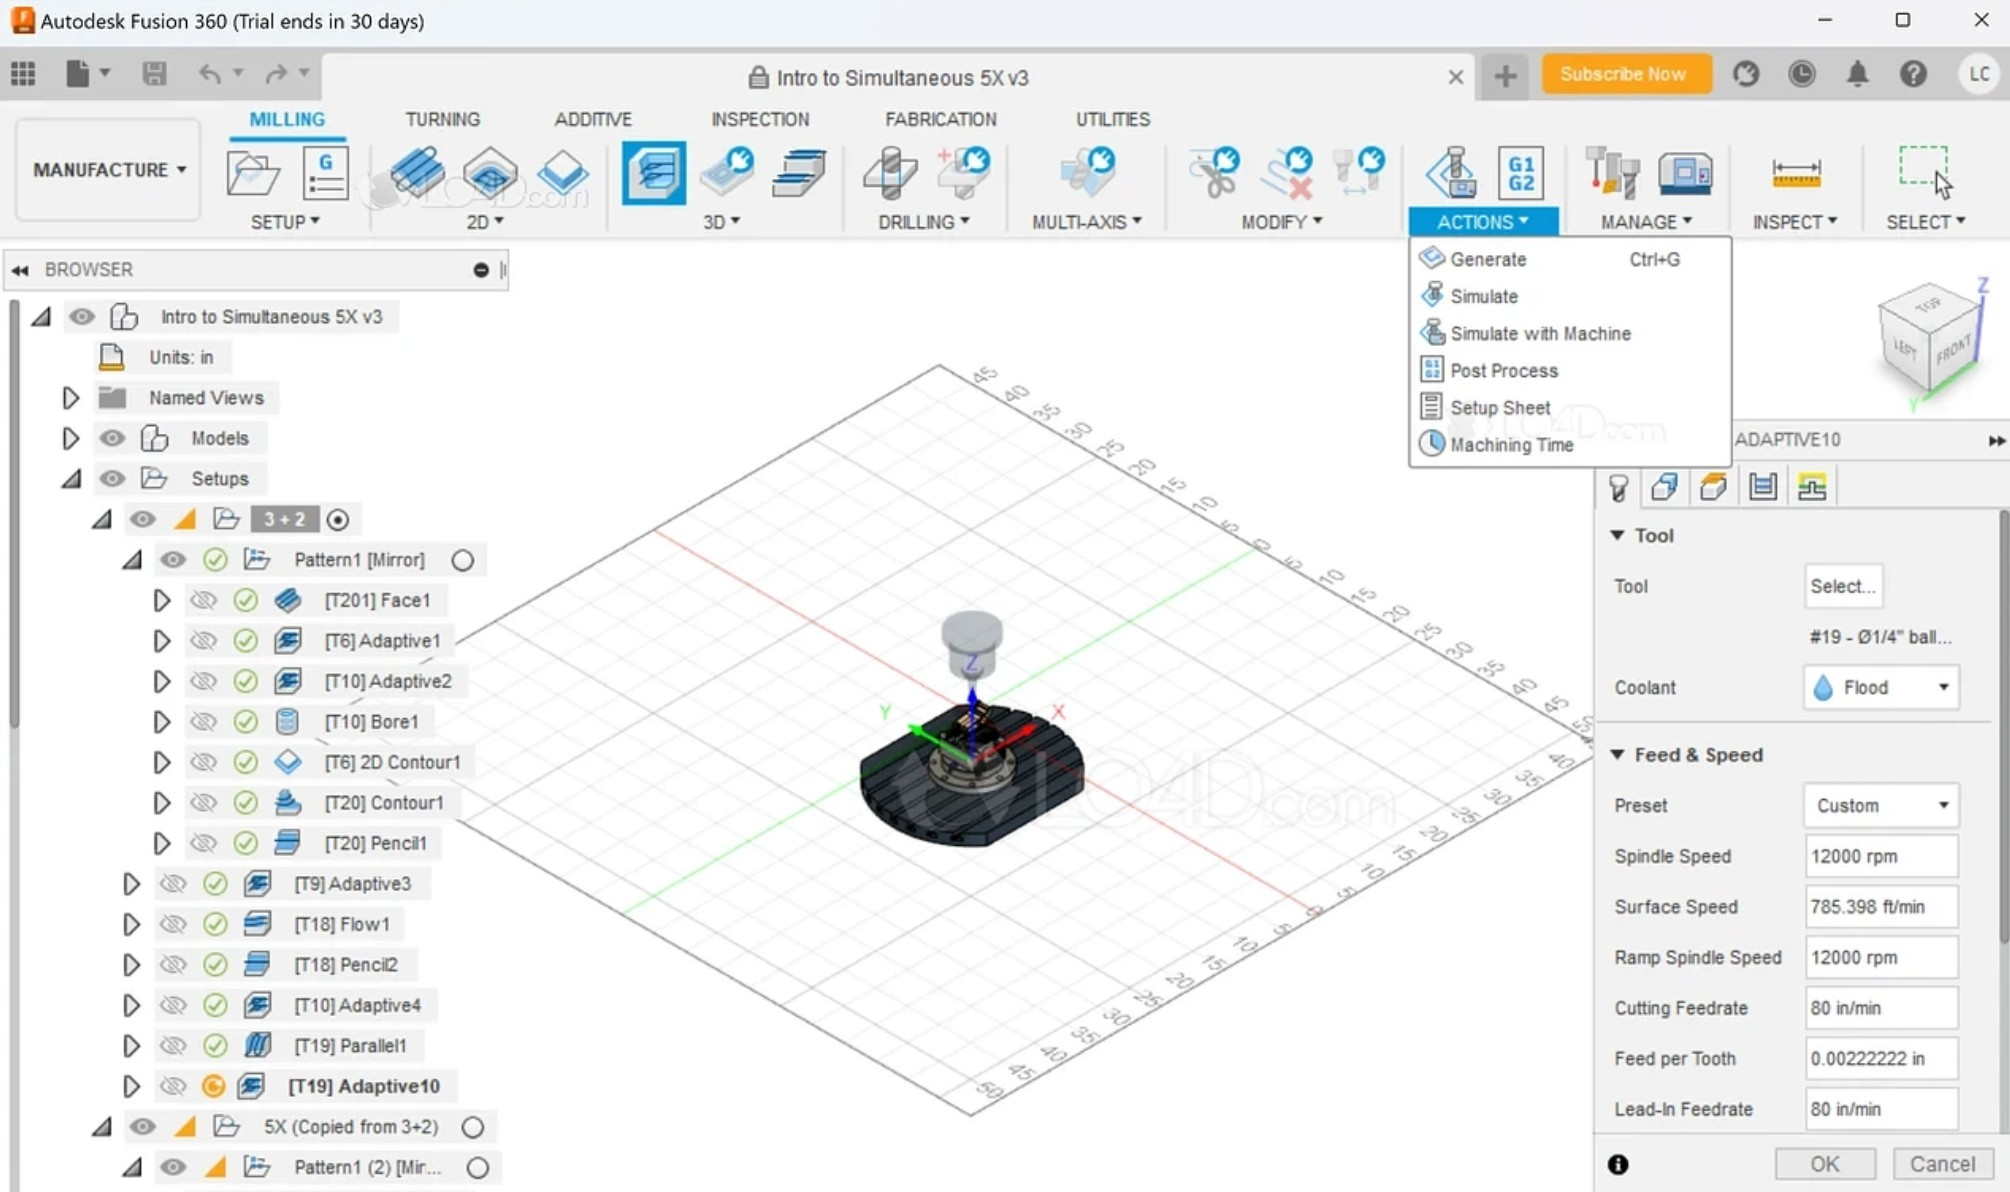Select the 2D Pocket tool icon
Screen dimensions: 2010x1192
coord(490,172)
